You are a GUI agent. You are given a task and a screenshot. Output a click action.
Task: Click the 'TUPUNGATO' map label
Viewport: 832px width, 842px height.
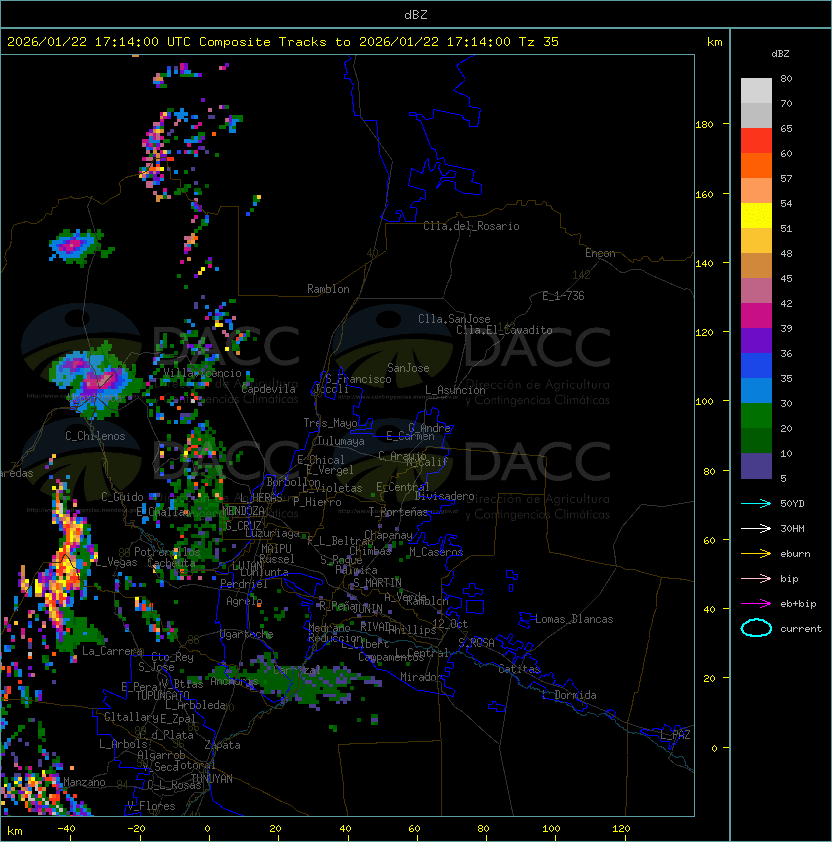coord(162,695)
